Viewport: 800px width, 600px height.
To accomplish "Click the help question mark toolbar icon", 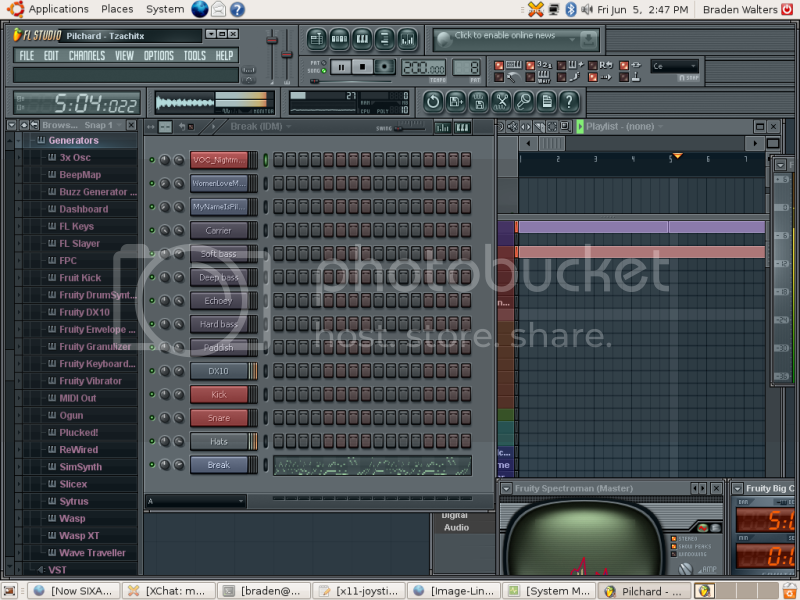I will pyautogui.click(x=569, y=101).
